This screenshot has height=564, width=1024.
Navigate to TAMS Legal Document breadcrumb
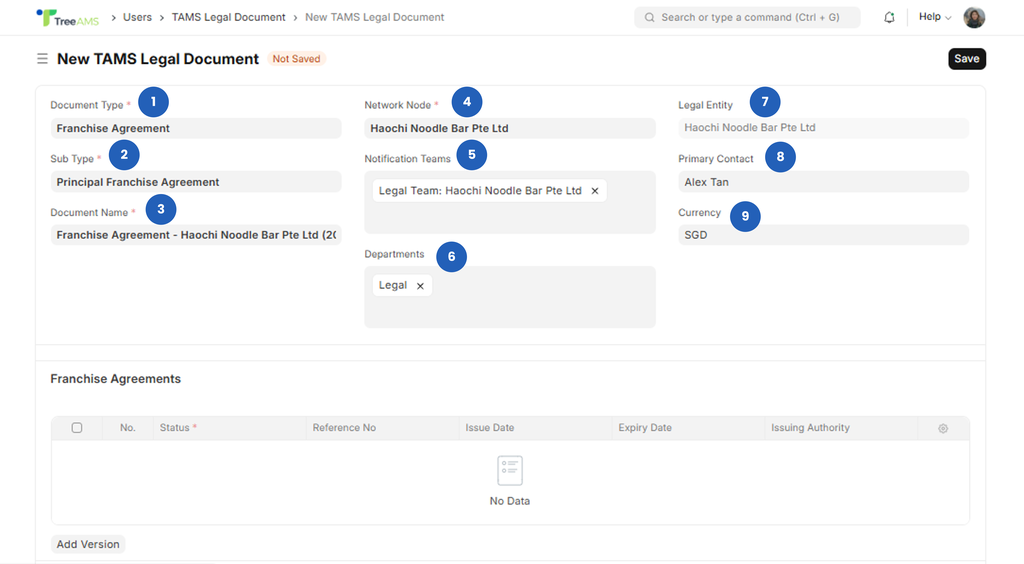coord(228,17)
